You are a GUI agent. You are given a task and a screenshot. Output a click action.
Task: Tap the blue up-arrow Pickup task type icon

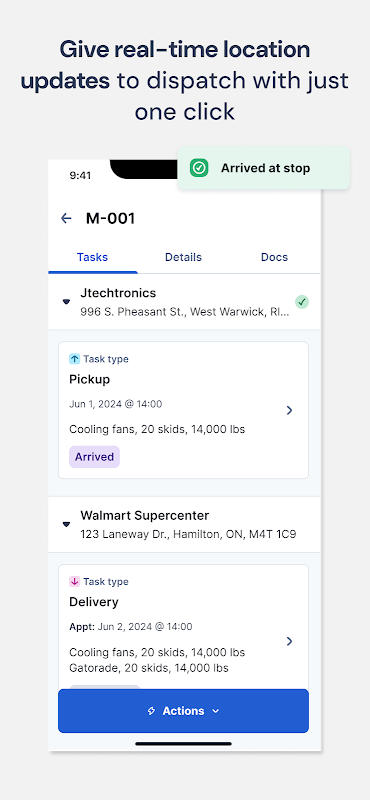tap(75, 359)
